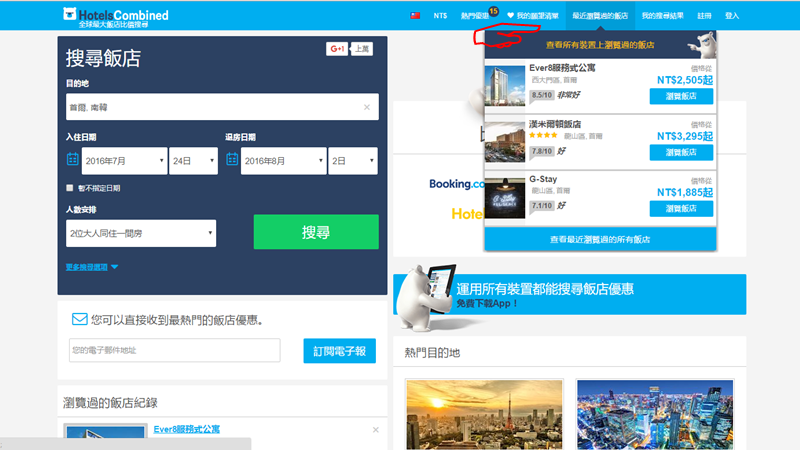Screen dimensions: 800x450
Task: Remove Ever8 history entry with X
Action: [x=376, y=430]
